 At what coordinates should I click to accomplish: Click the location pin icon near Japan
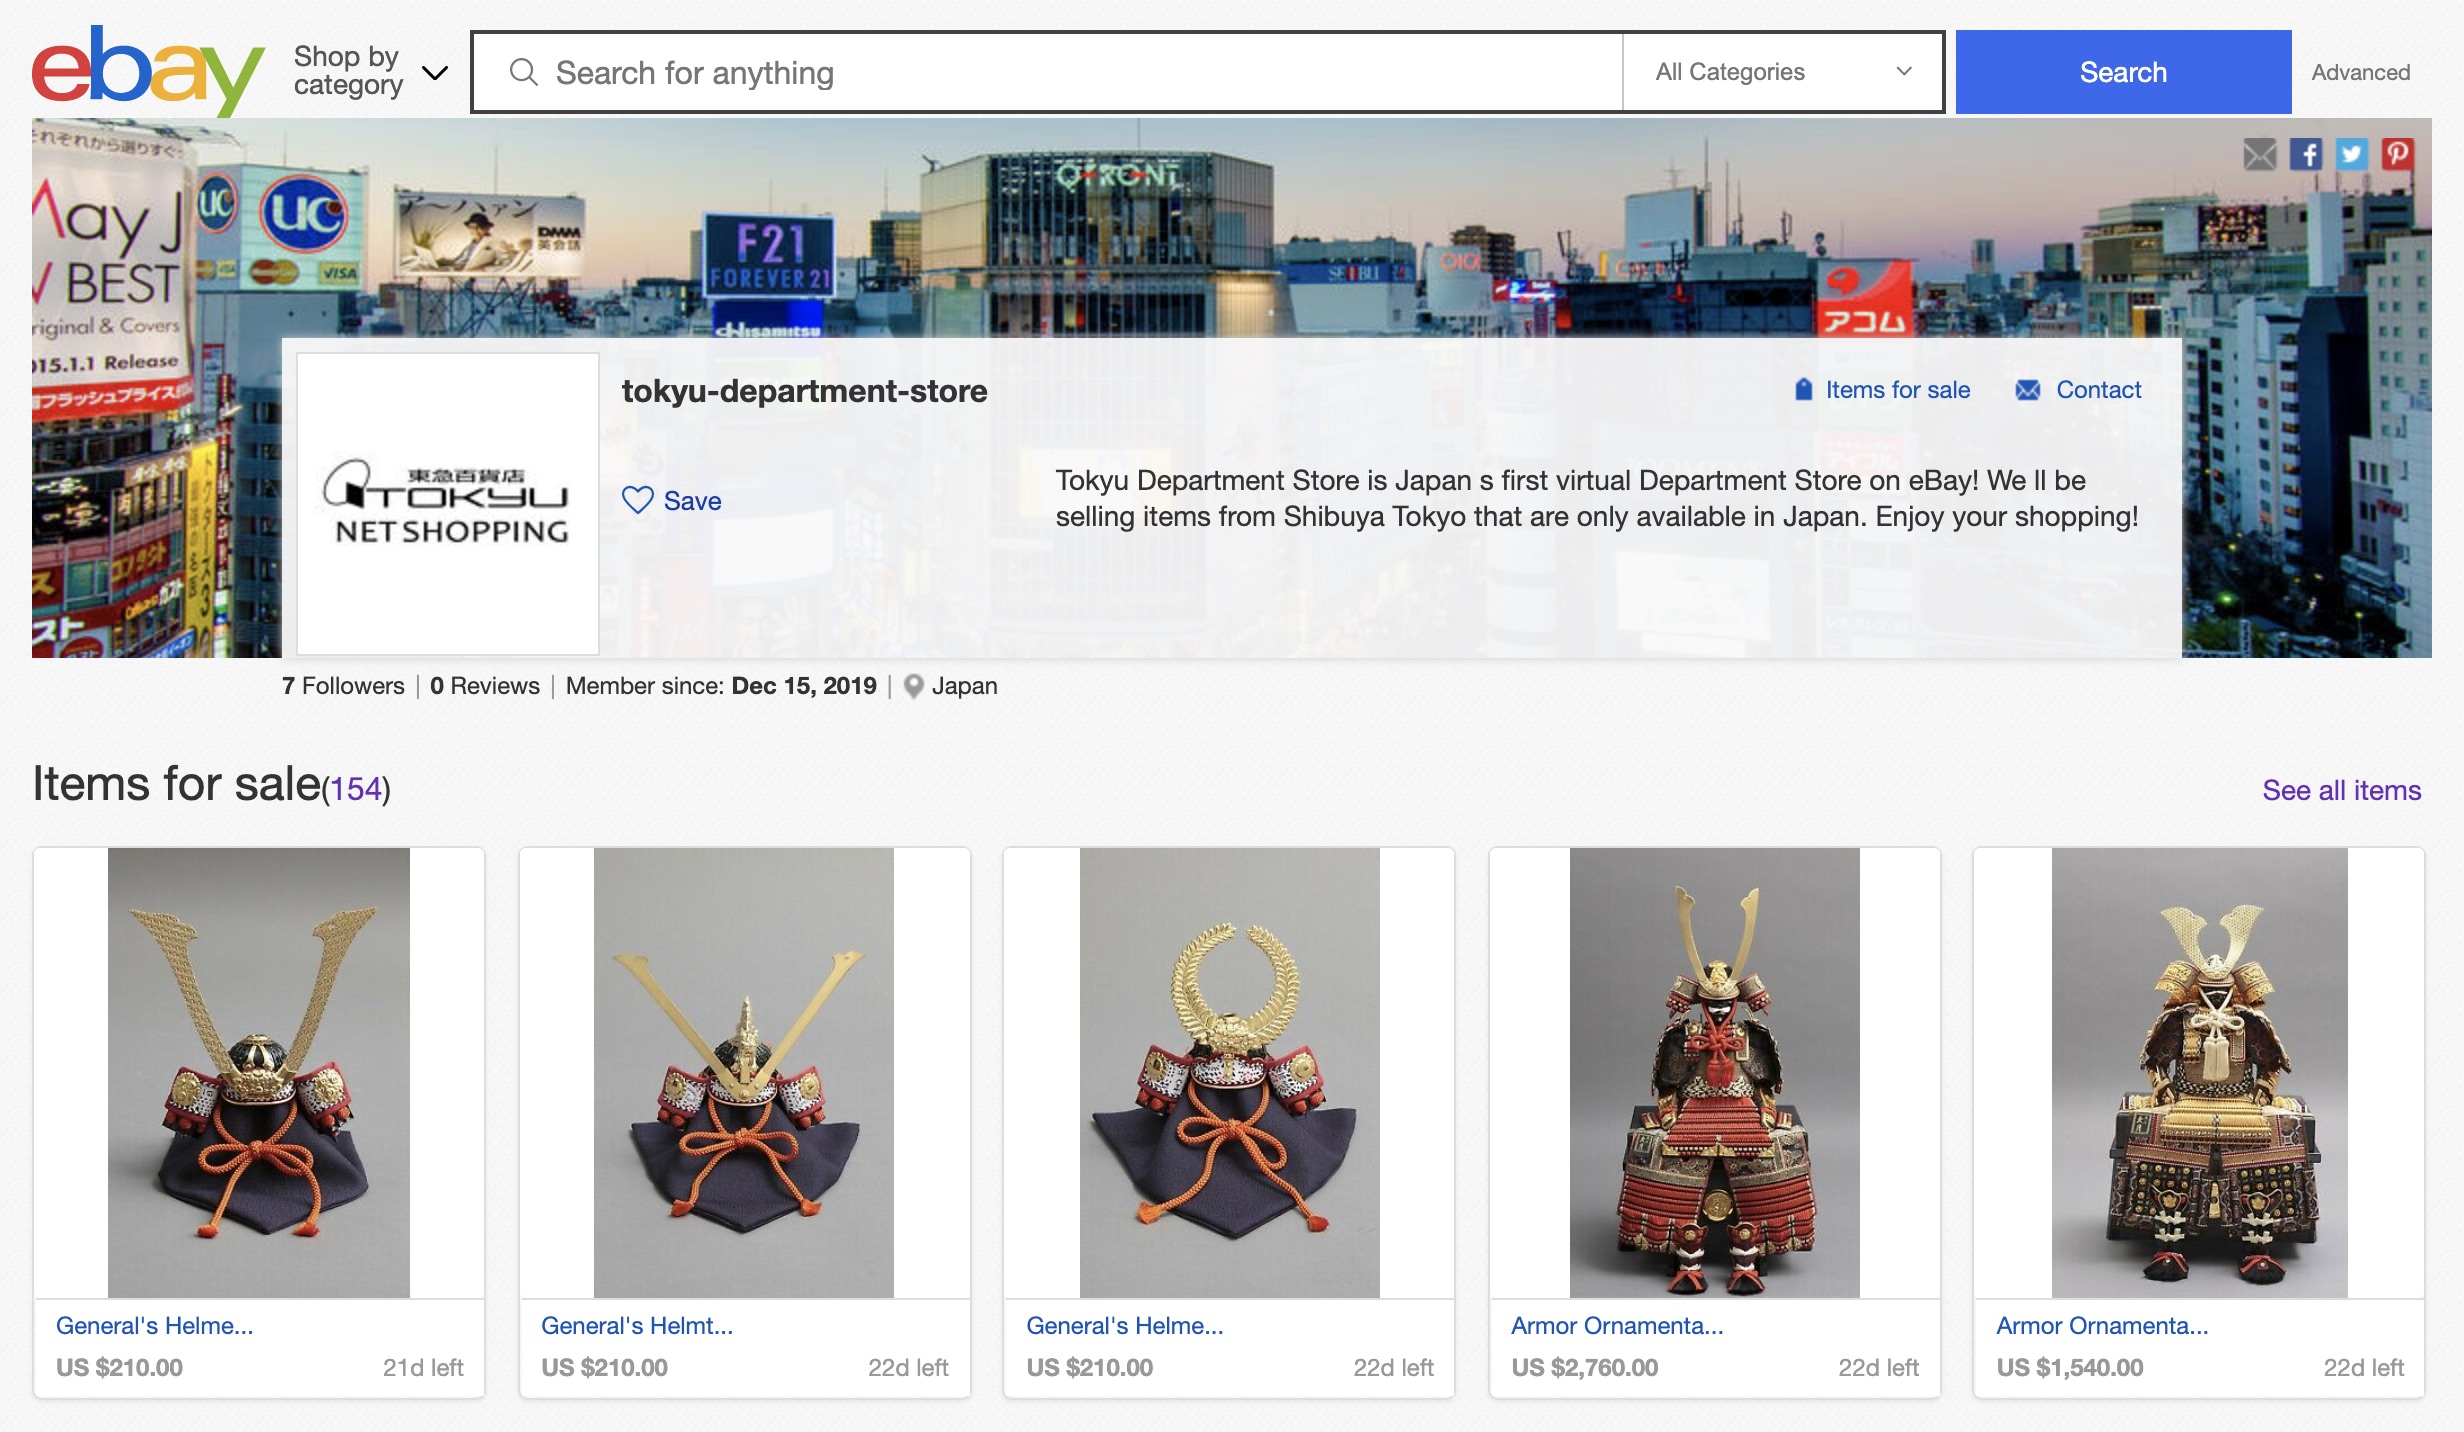(913, 686)
